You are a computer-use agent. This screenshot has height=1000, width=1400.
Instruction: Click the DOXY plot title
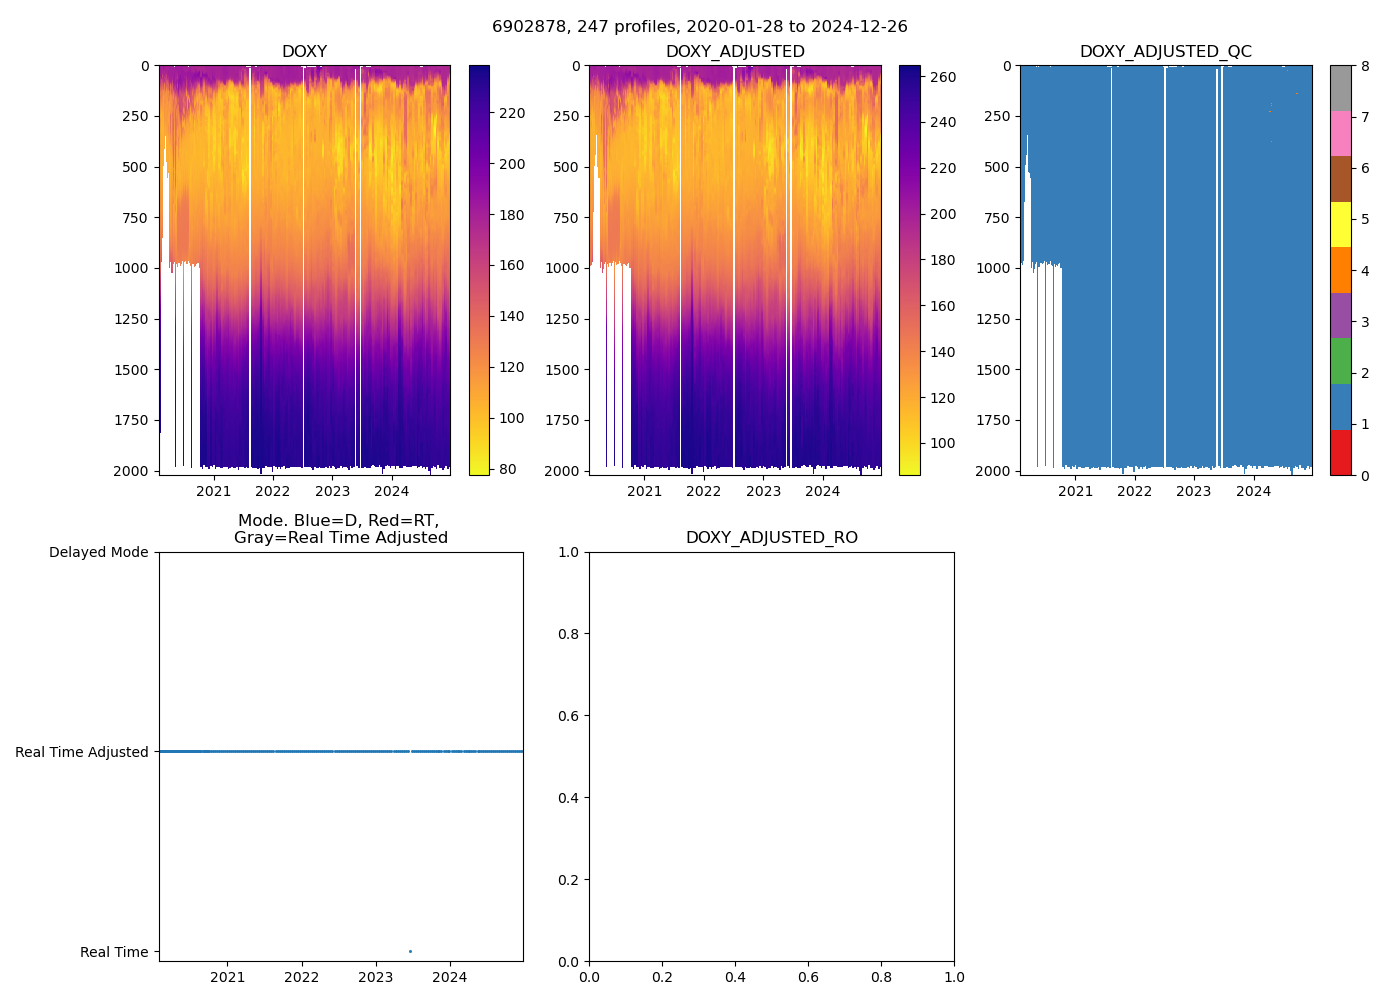(304, 51)
